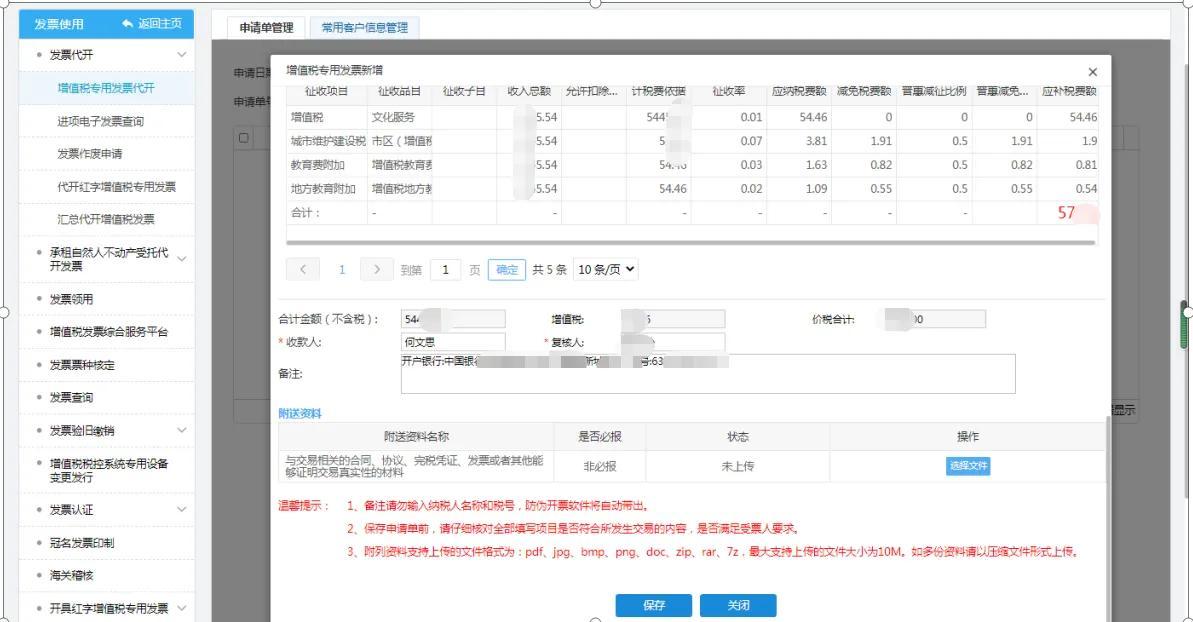Confirm page jump with 确定 button
This screenshot has height=622, width=1193.
pos(507,269)
